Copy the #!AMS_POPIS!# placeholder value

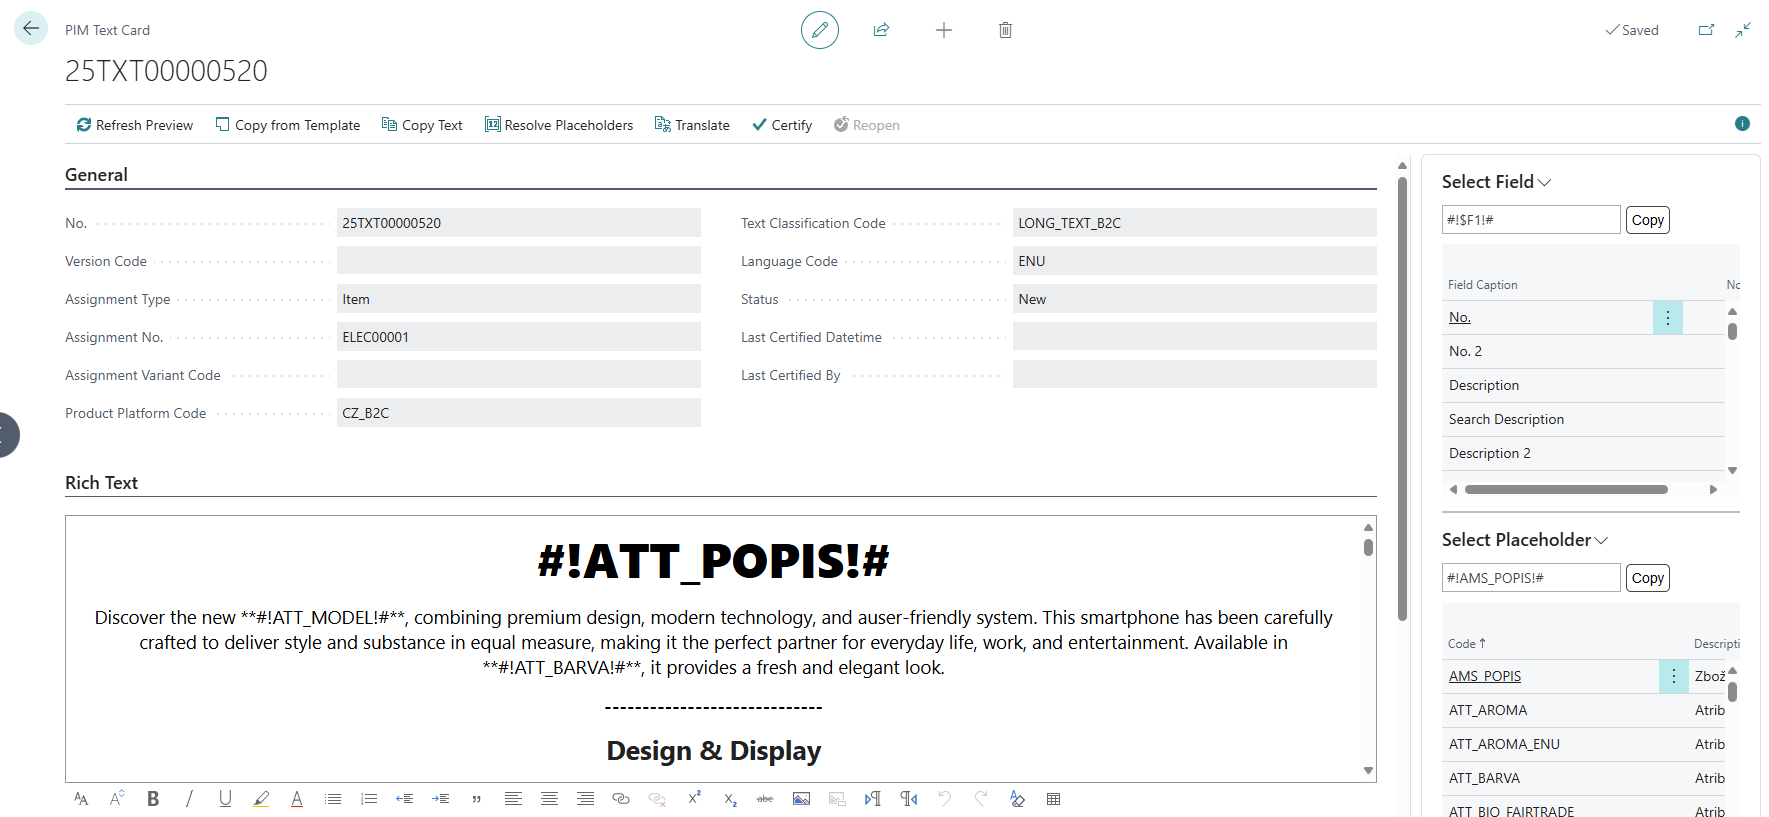(x=1647, y=578)
